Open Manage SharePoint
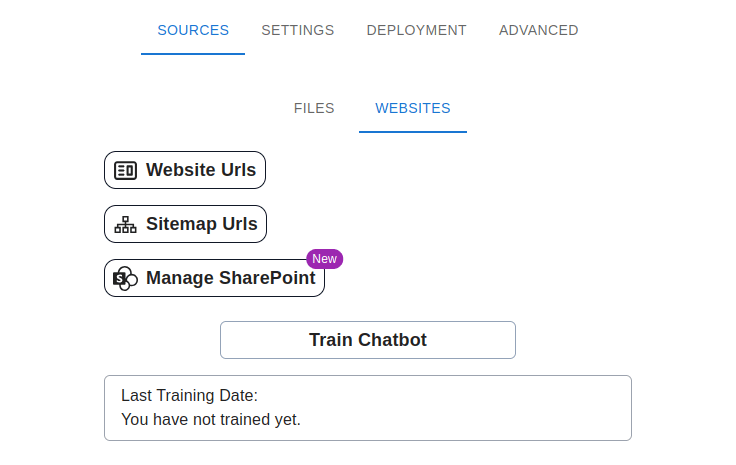The height and width of the screenshot is (465, 736). click(230, 278)
